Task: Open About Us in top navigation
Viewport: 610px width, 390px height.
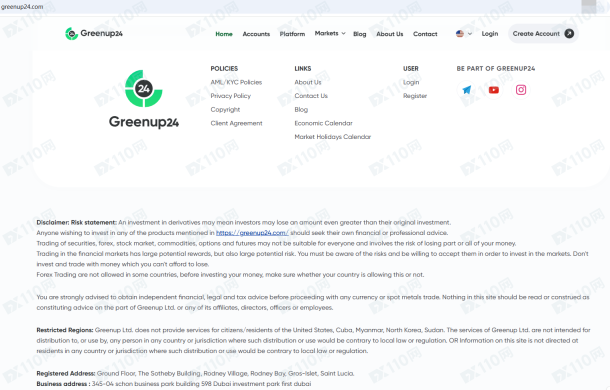Action: coord(389,34)
